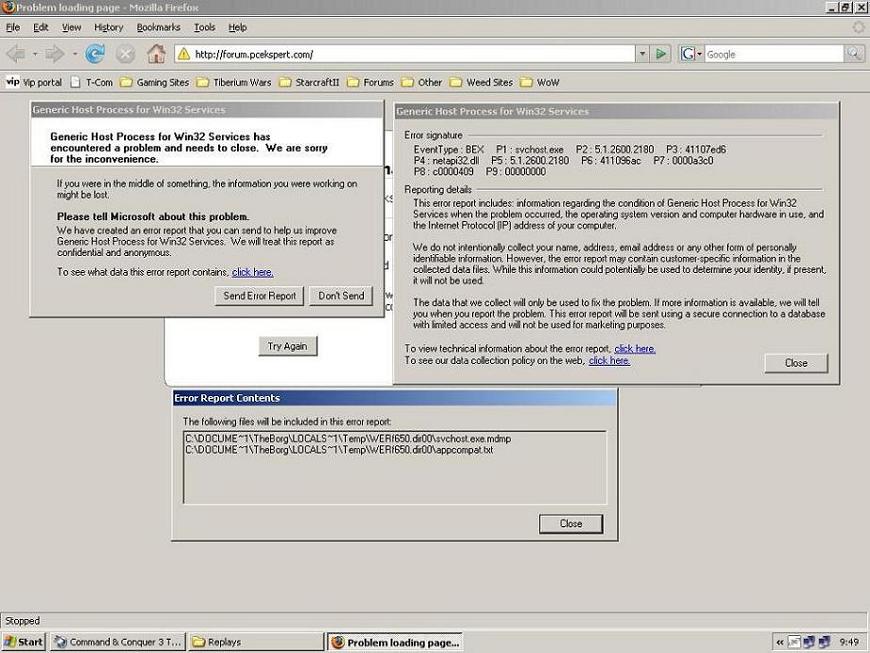Screen dimensions: 870x653
Task: Open the Weed Sites bookmark folder
Action: (482, 82)
